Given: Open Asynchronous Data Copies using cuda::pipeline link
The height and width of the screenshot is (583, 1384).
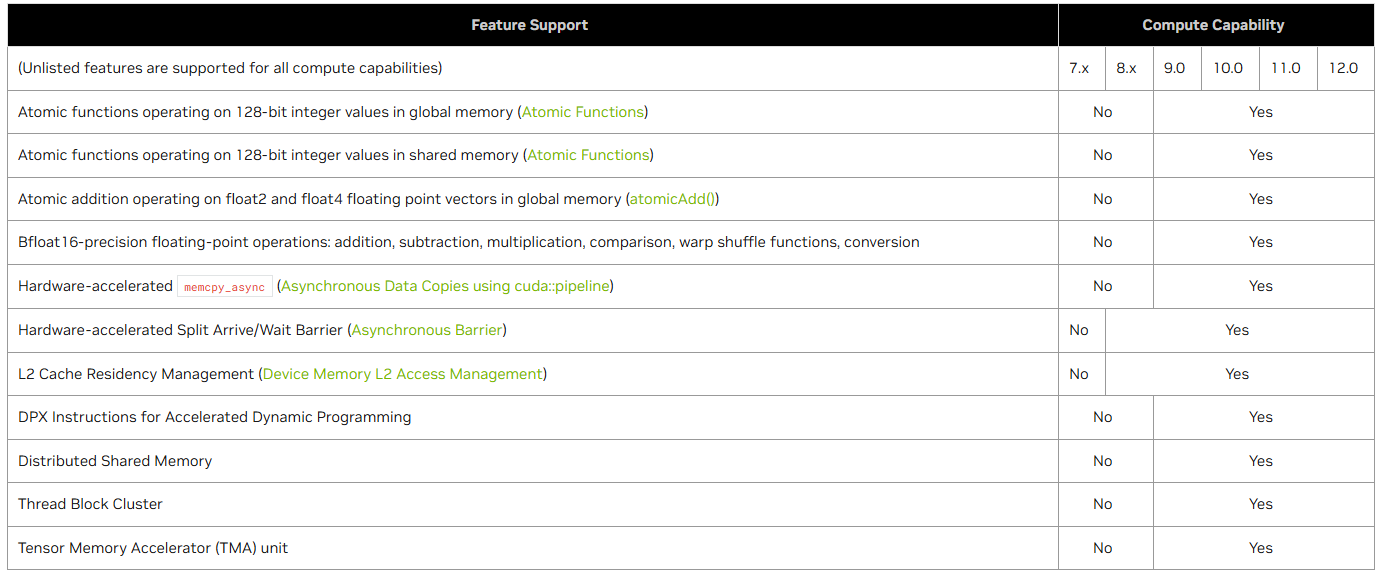Looking at the screenshot, I should [x=445, y=286].
